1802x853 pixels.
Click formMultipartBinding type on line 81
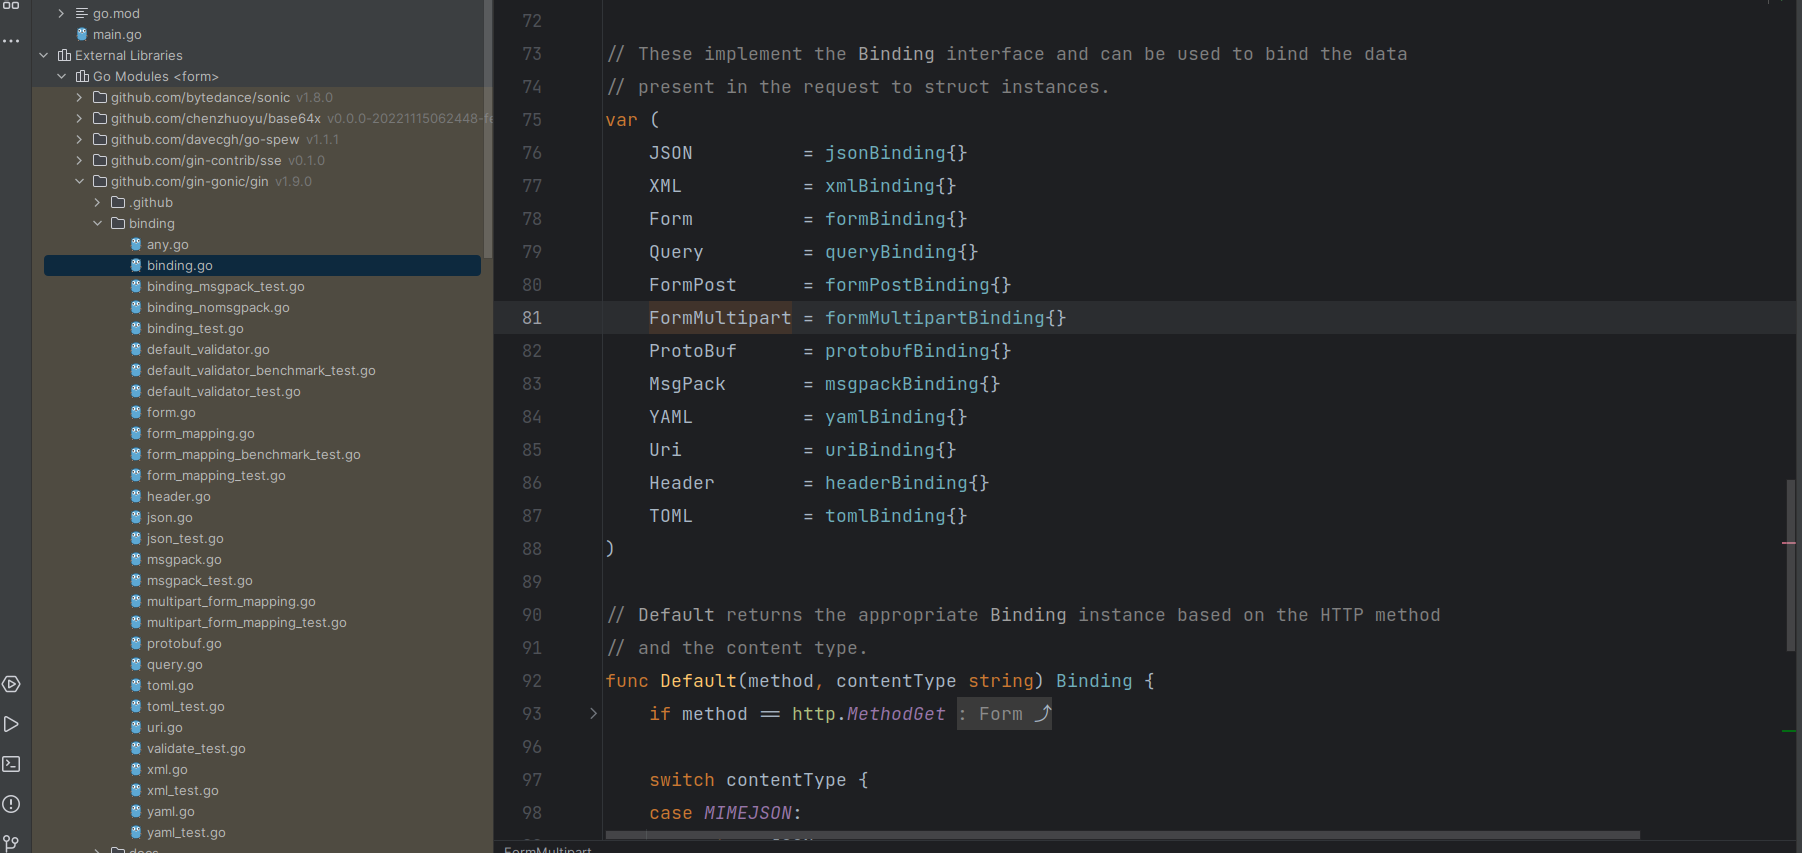pyautogui.click(x=935, y=318)
